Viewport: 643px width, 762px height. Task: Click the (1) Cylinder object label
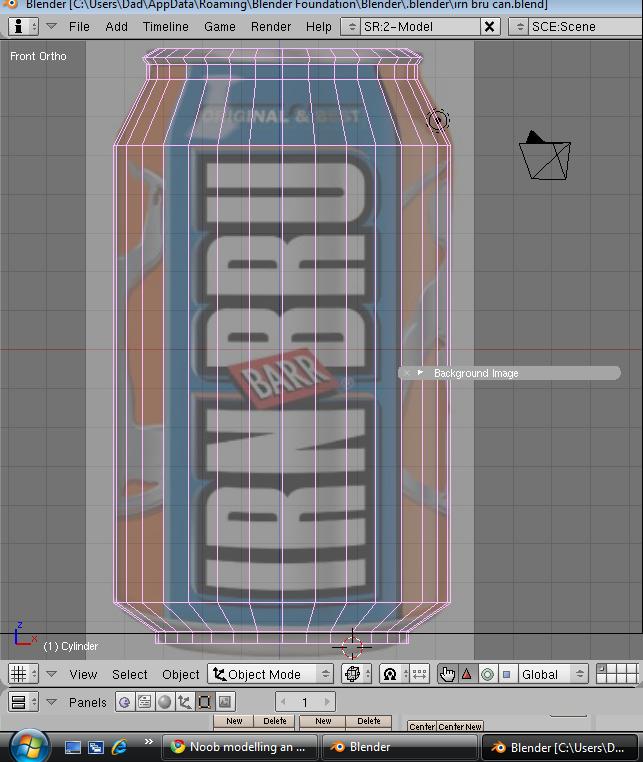point(71,646)
